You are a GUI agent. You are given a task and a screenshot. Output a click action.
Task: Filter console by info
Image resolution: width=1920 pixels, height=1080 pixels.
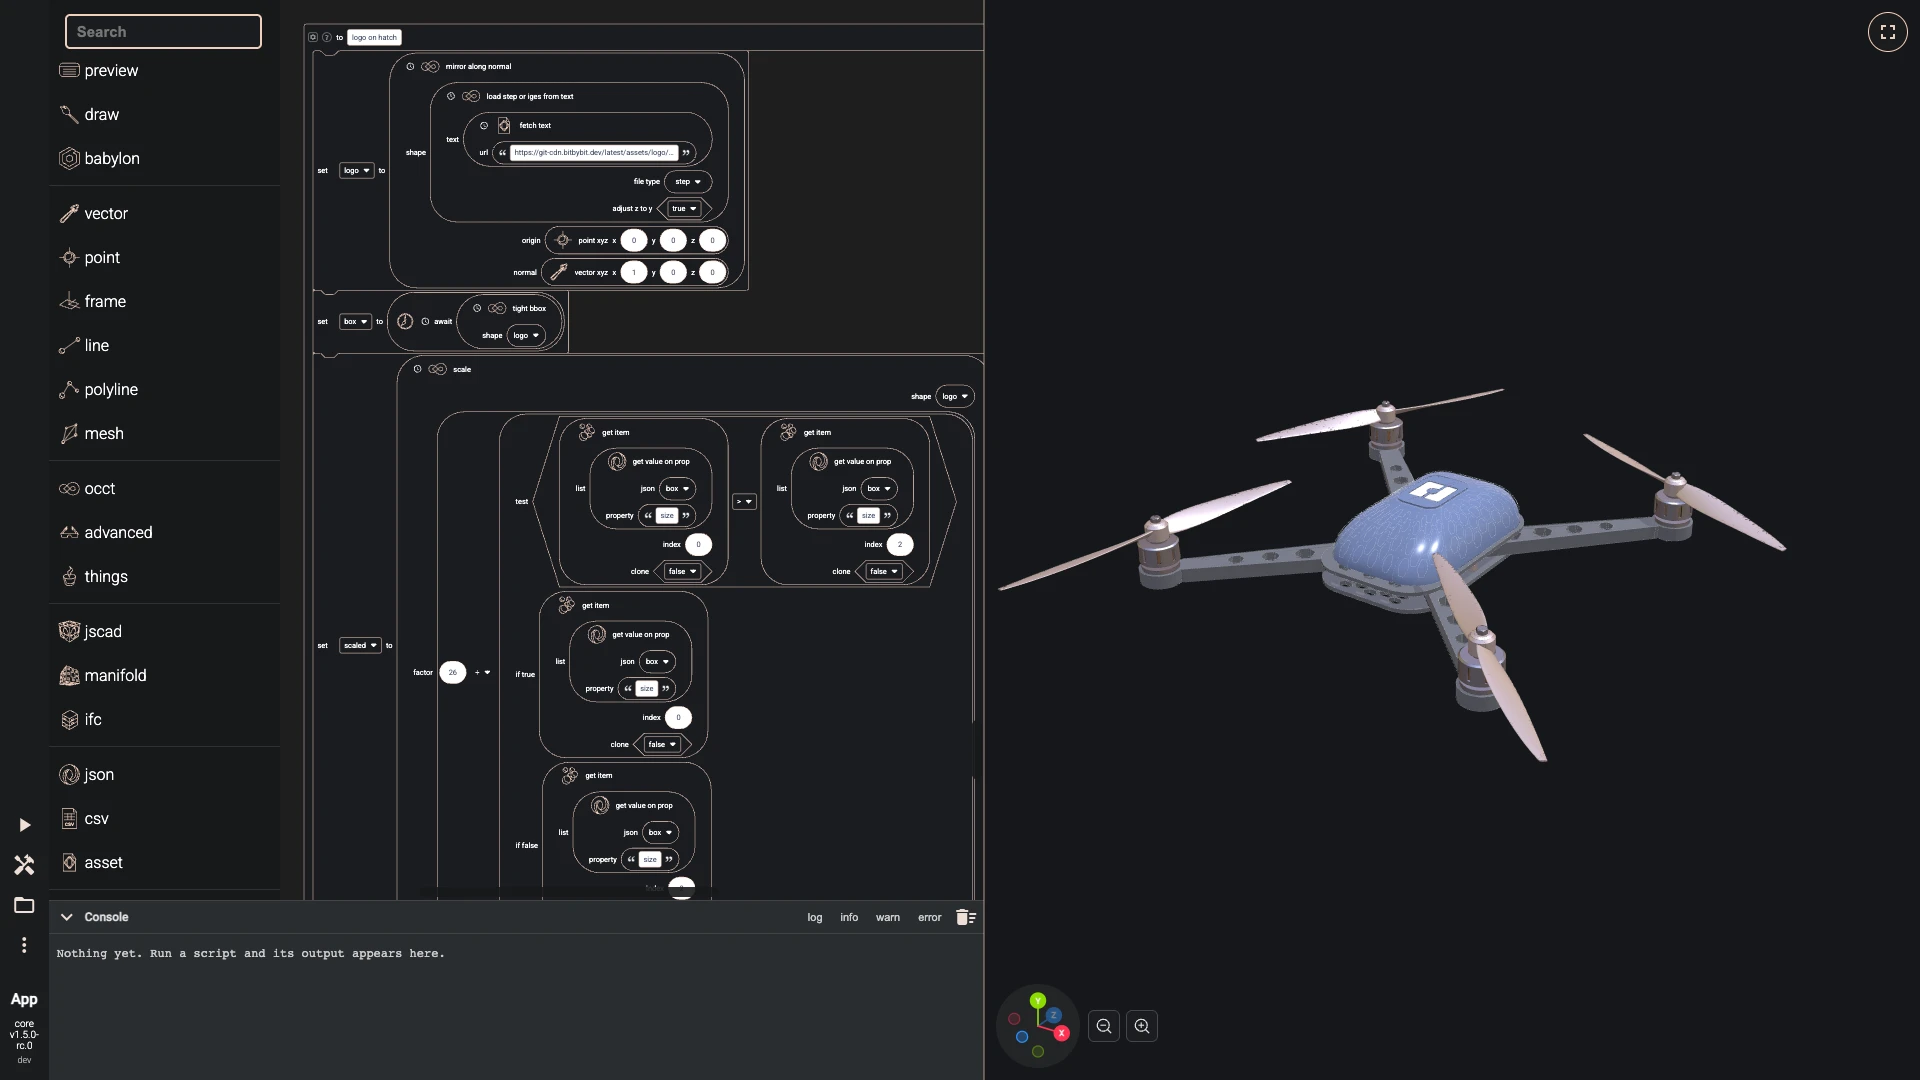[849, 917]
